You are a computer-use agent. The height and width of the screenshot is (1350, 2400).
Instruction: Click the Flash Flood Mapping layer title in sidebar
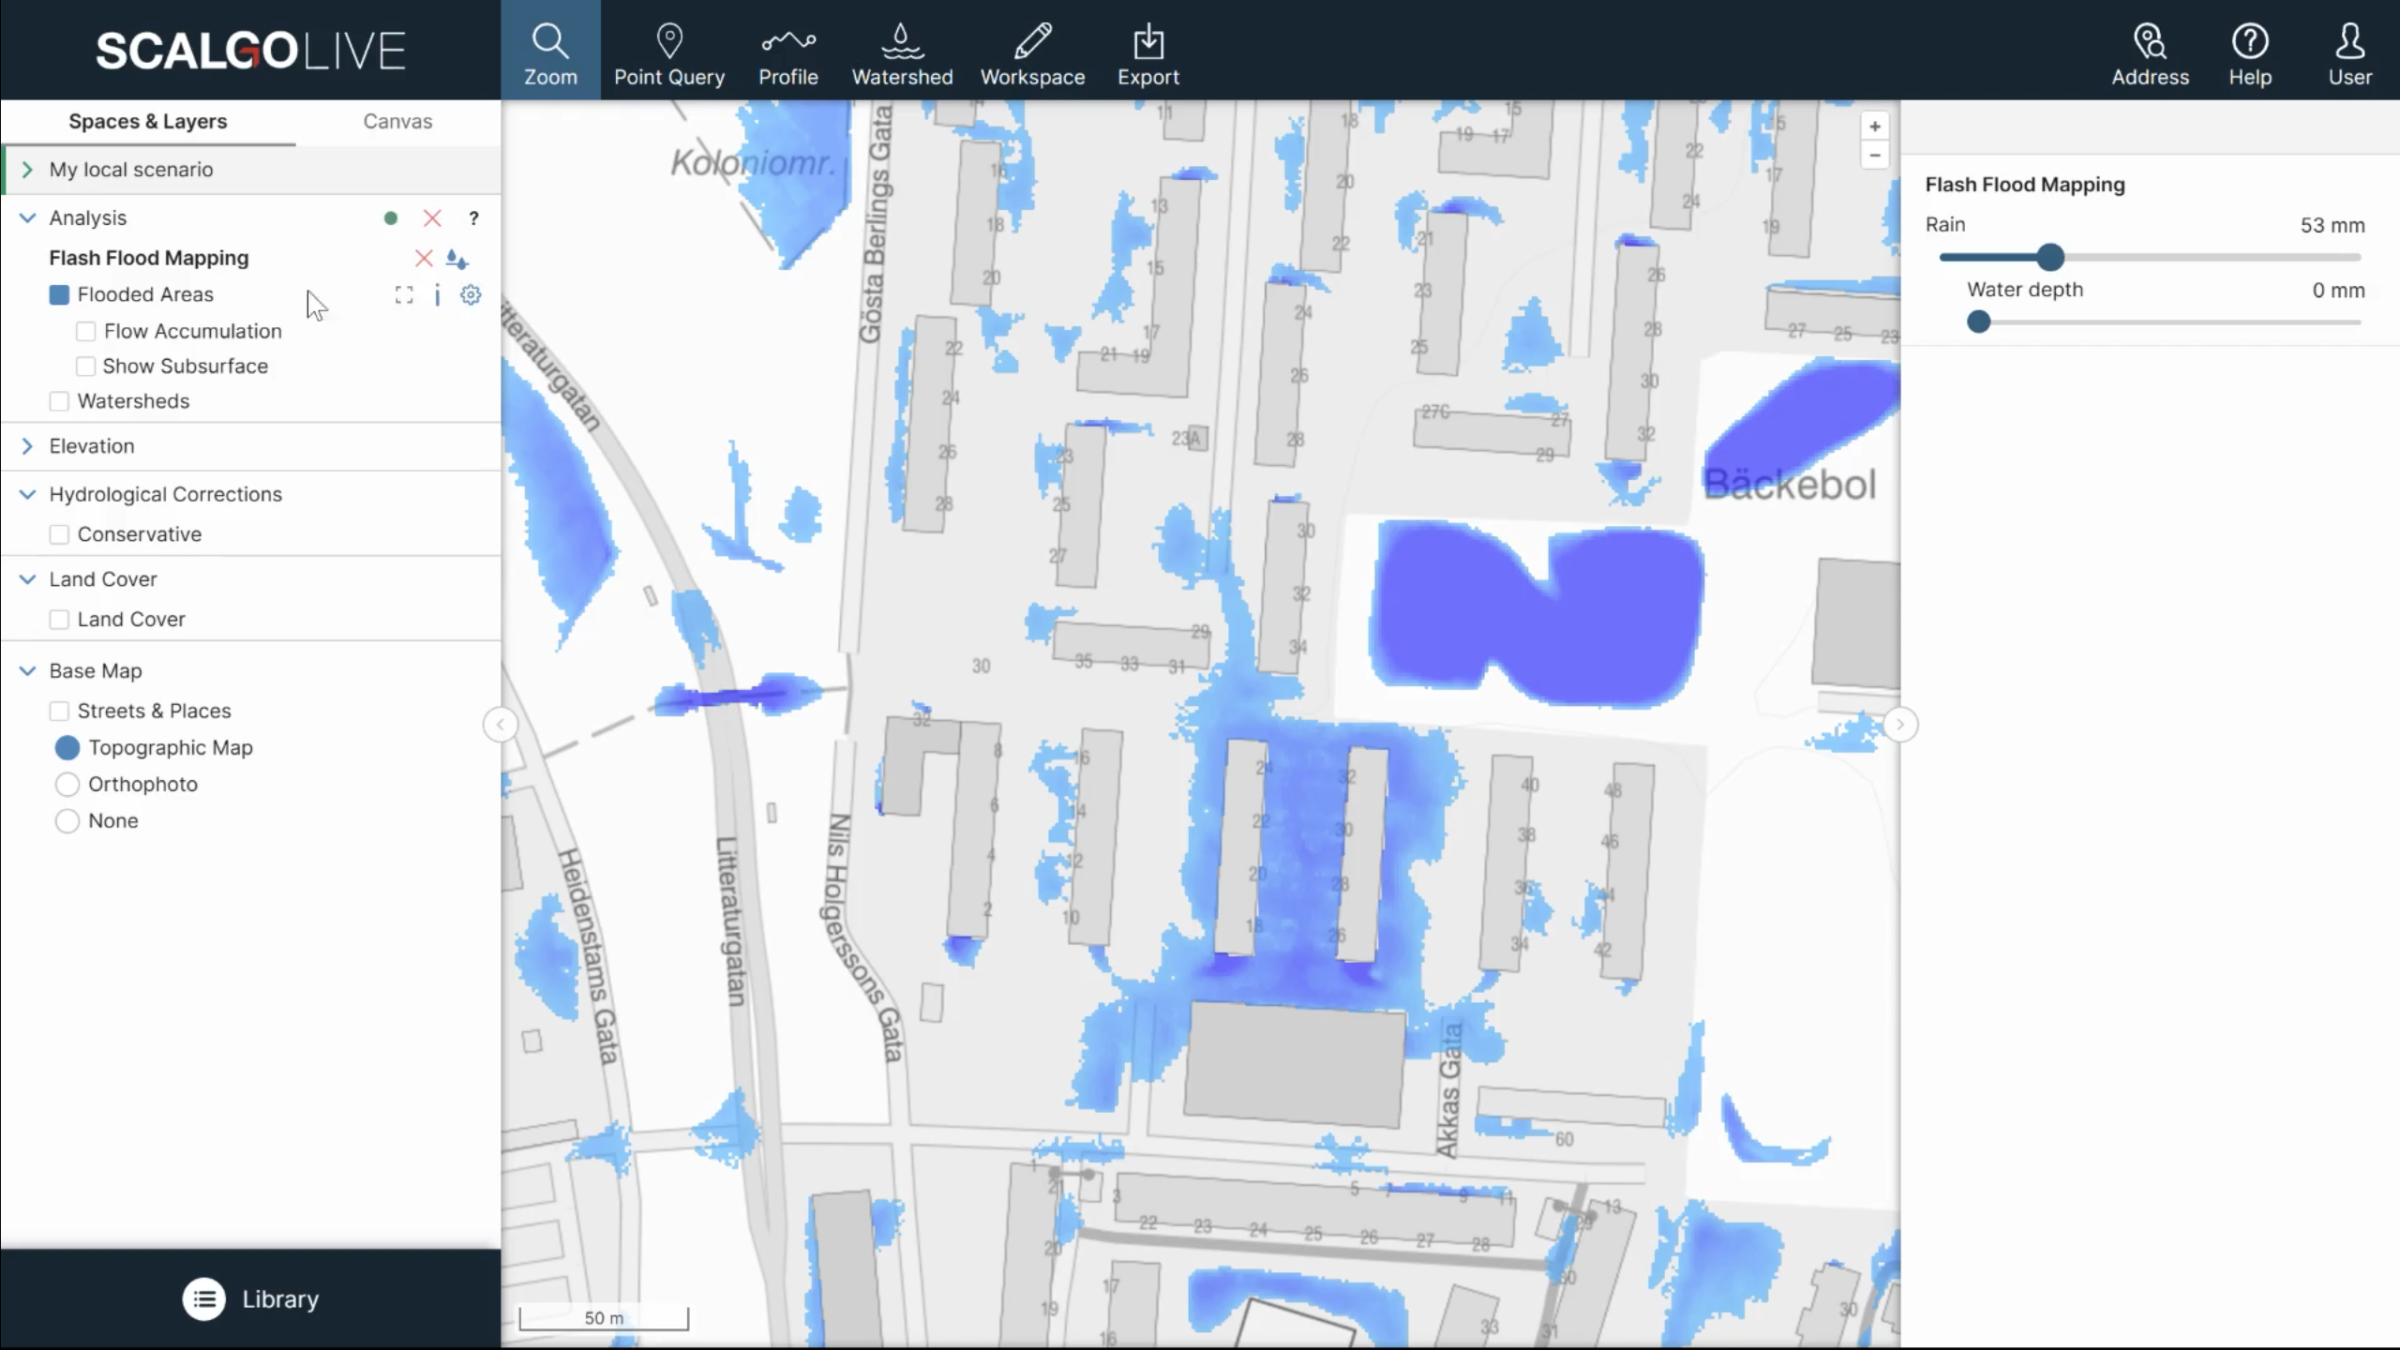[x=149, y=258]
